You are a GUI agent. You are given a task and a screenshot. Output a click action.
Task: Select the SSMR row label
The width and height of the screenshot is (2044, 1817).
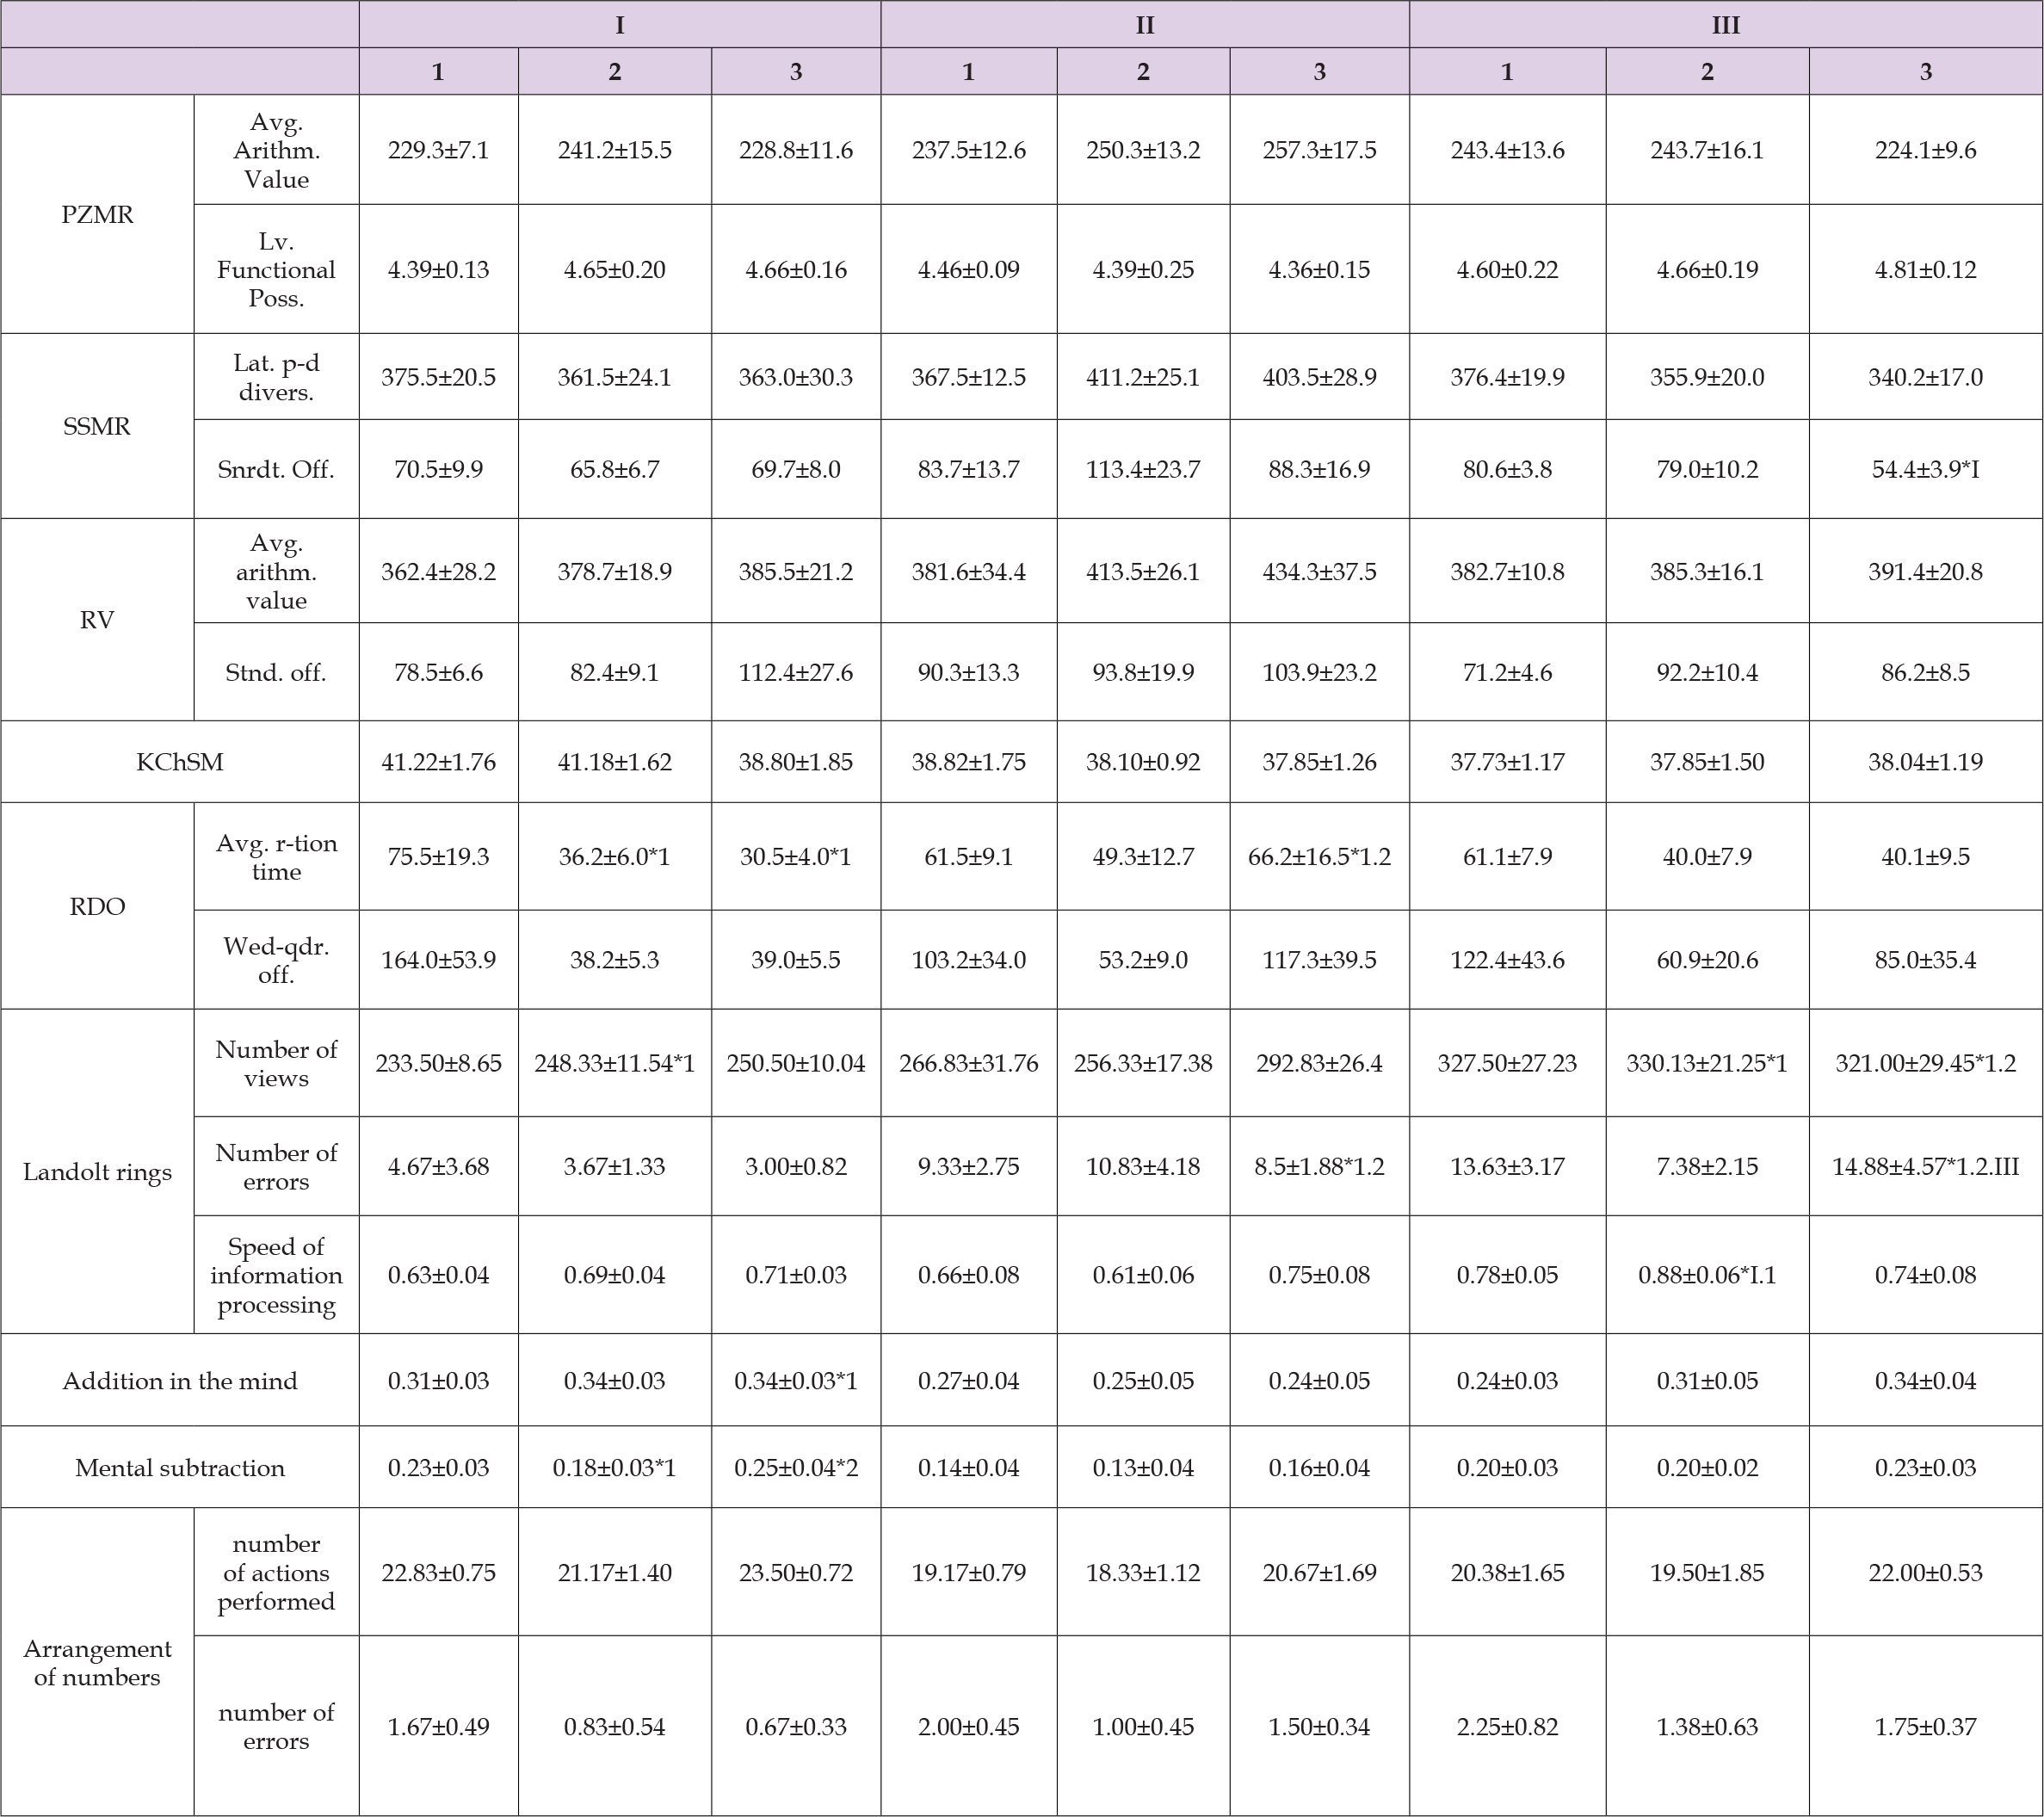(97, 426)
